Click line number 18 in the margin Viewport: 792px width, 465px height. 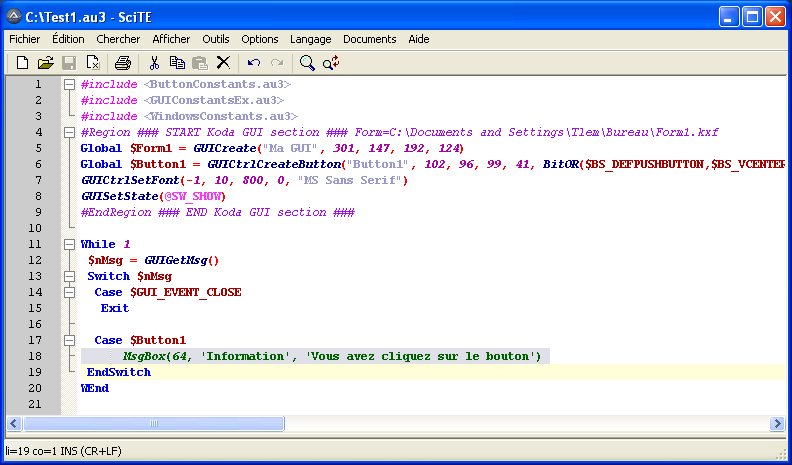(x=35, y=356)
